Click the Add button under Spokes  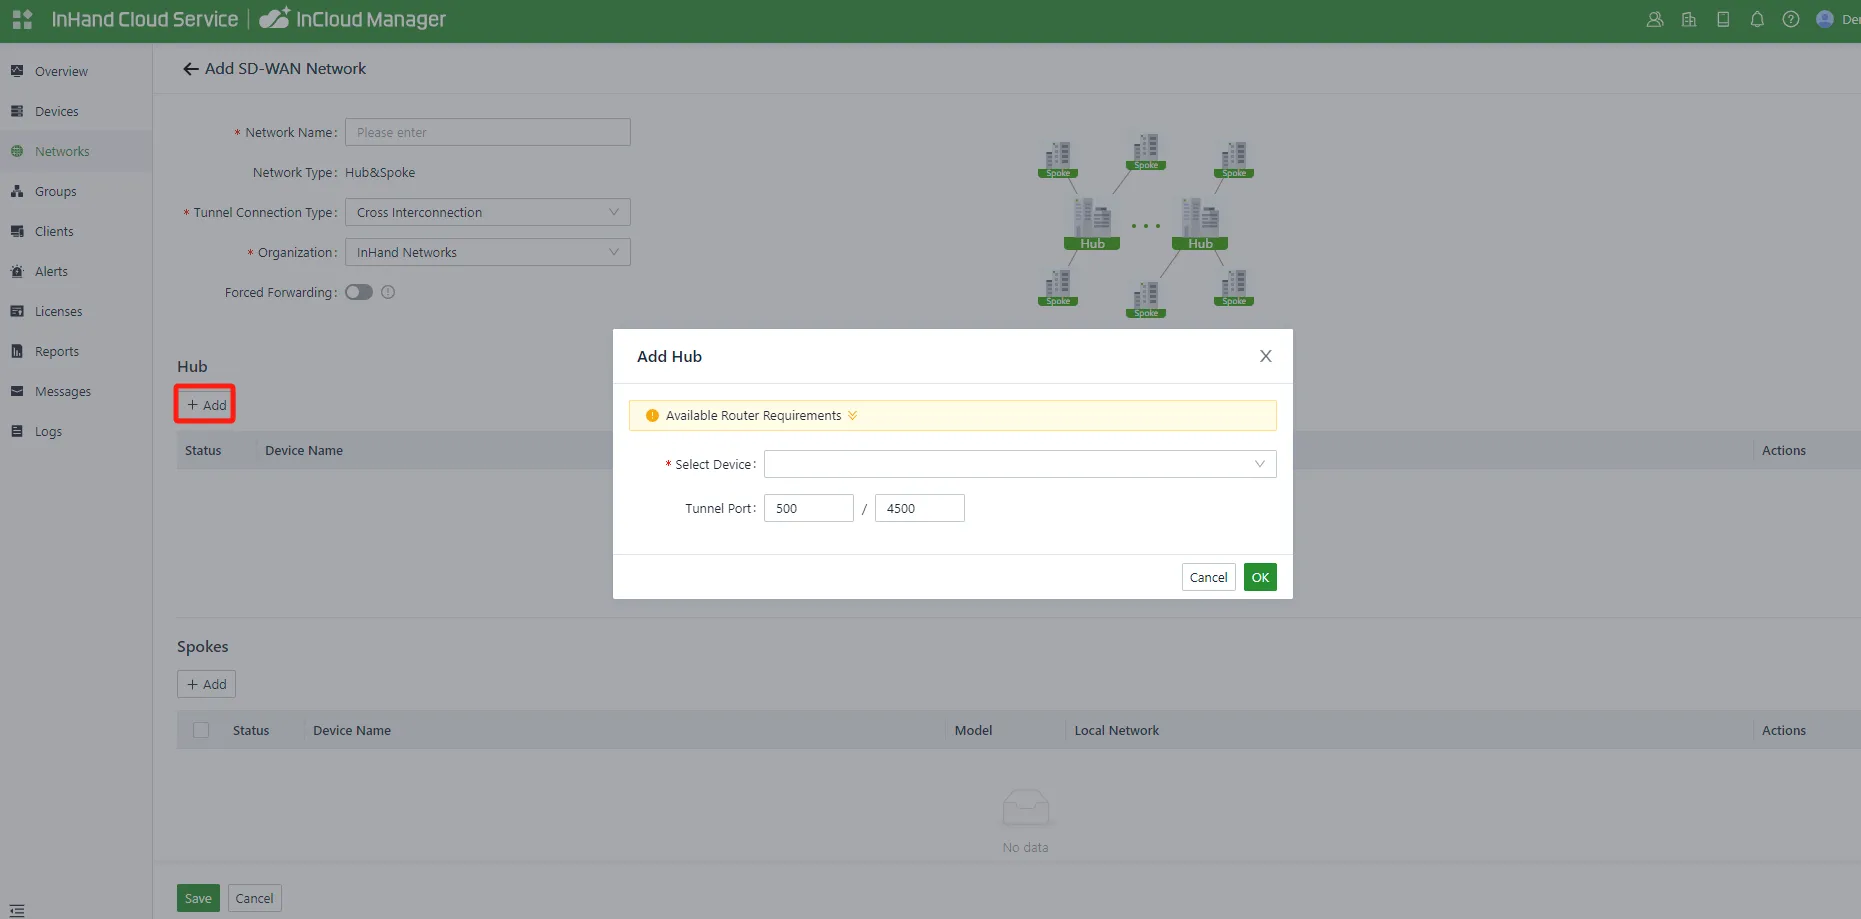(206, 684)
